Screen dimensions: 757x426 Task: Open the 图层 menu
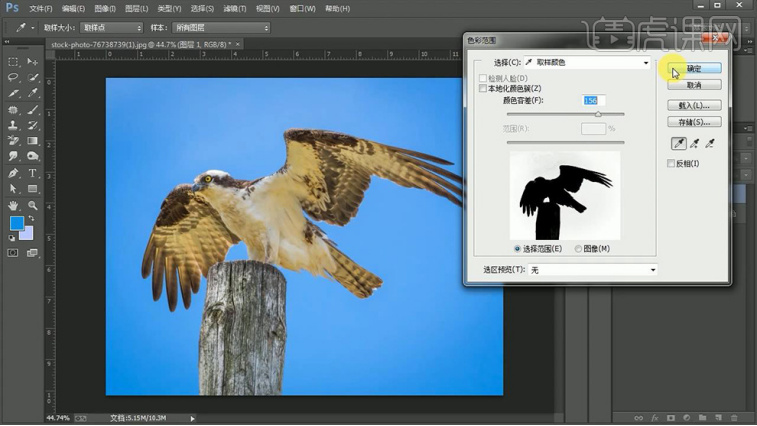(137, 9)
